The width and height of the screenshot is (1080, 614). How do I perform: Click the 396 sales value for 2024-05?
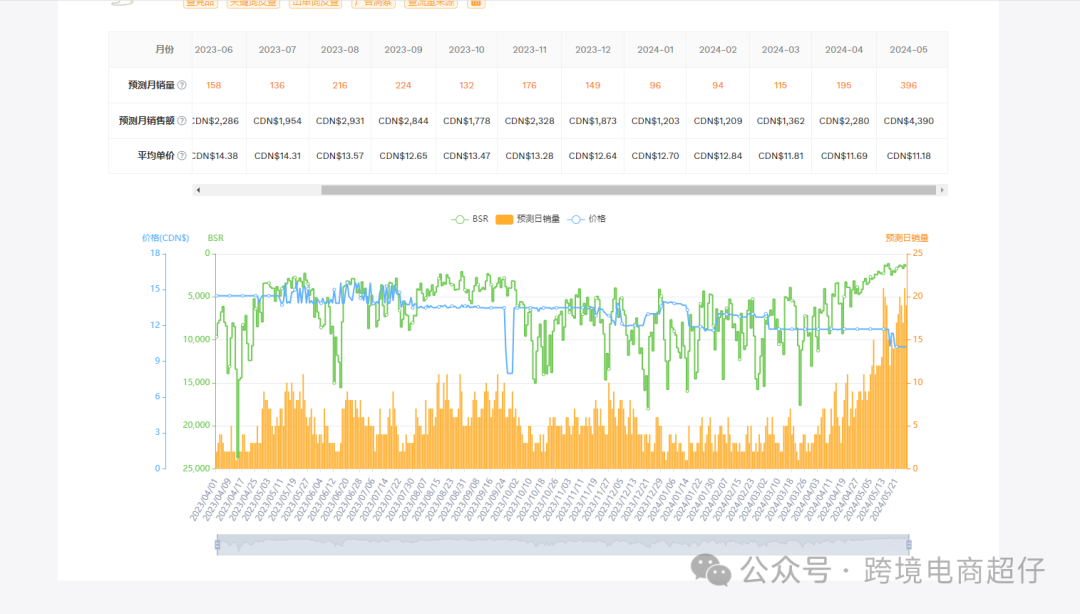click(x=908, y=86)
